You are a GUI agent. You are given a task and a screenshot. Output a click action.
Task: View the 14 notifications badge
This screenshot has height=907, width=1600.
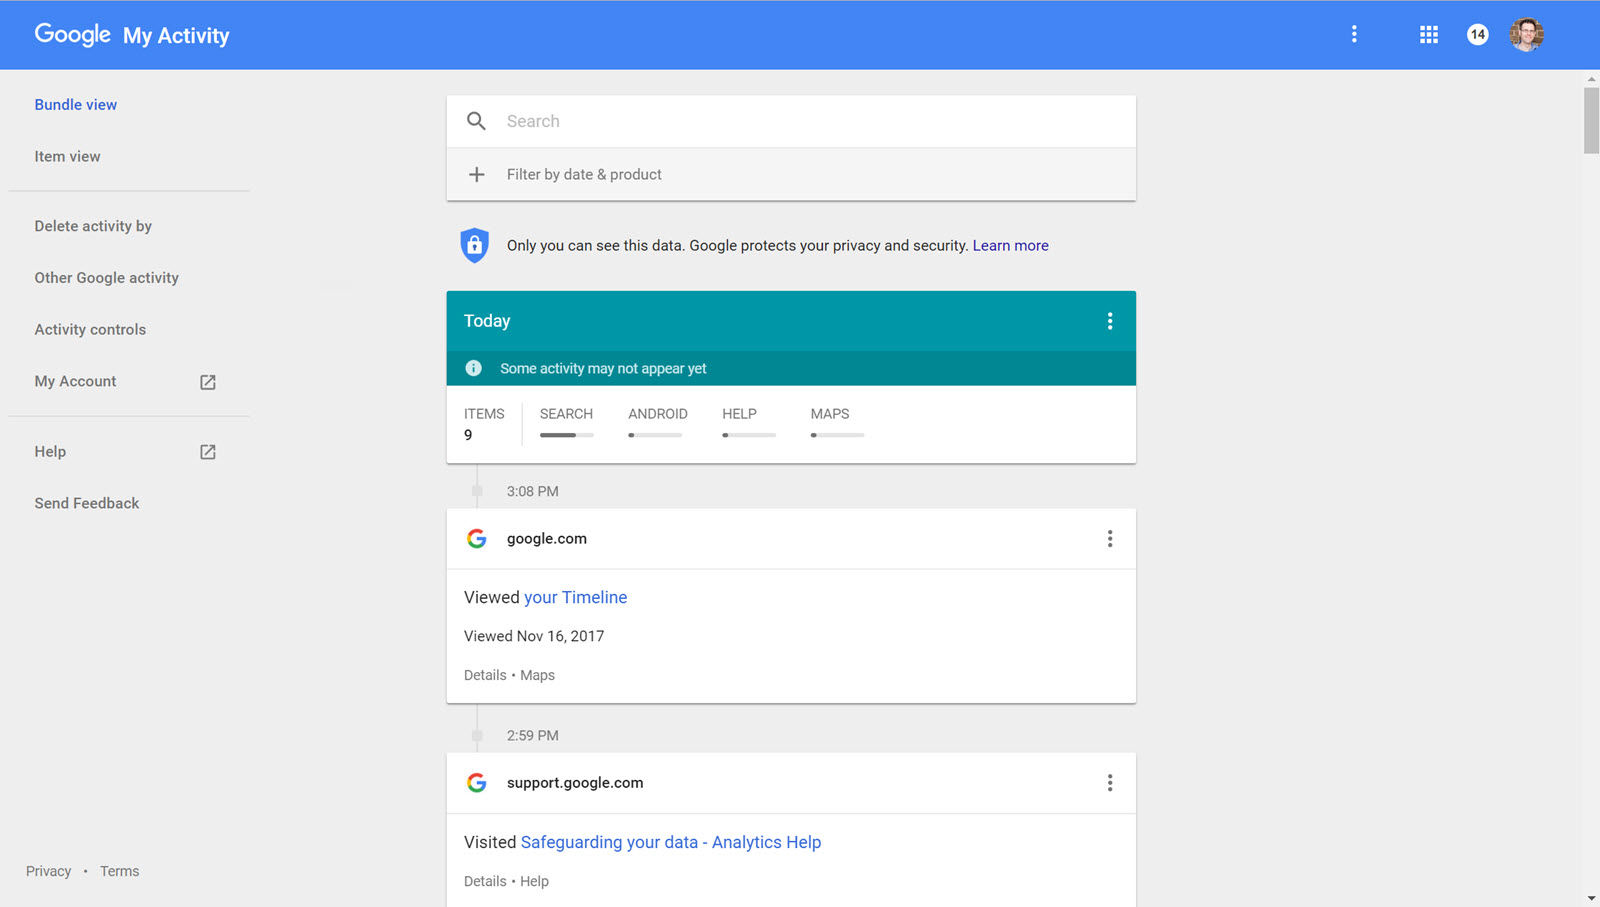[x=1478, y=34]
